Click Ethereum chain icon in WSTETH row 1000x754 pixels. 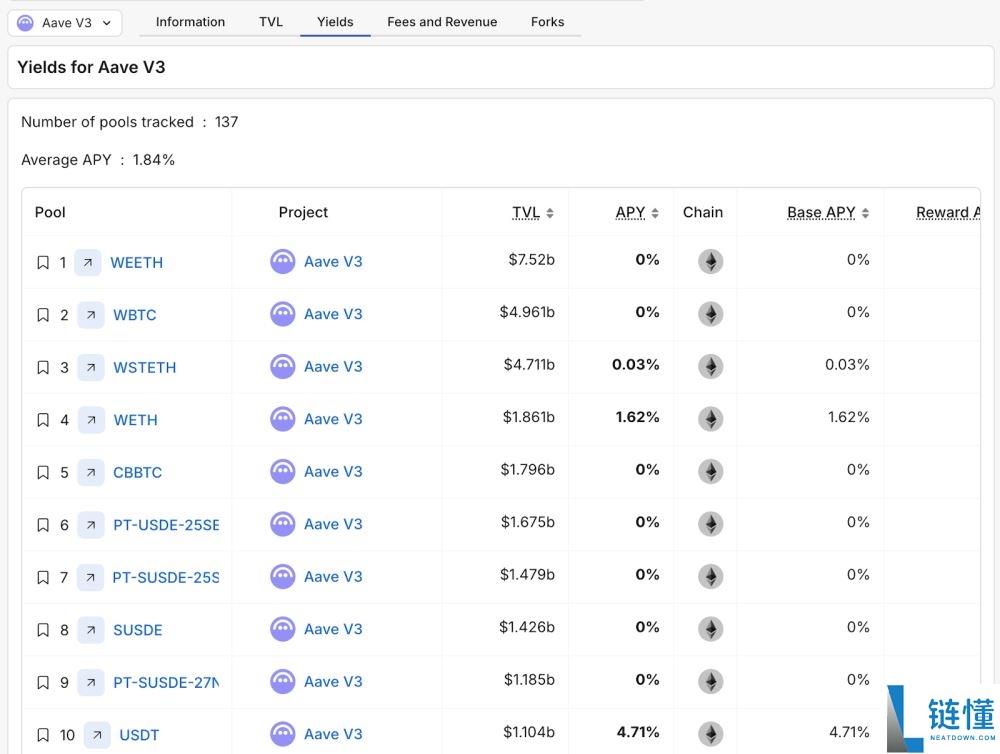click(x=710, y=366)
